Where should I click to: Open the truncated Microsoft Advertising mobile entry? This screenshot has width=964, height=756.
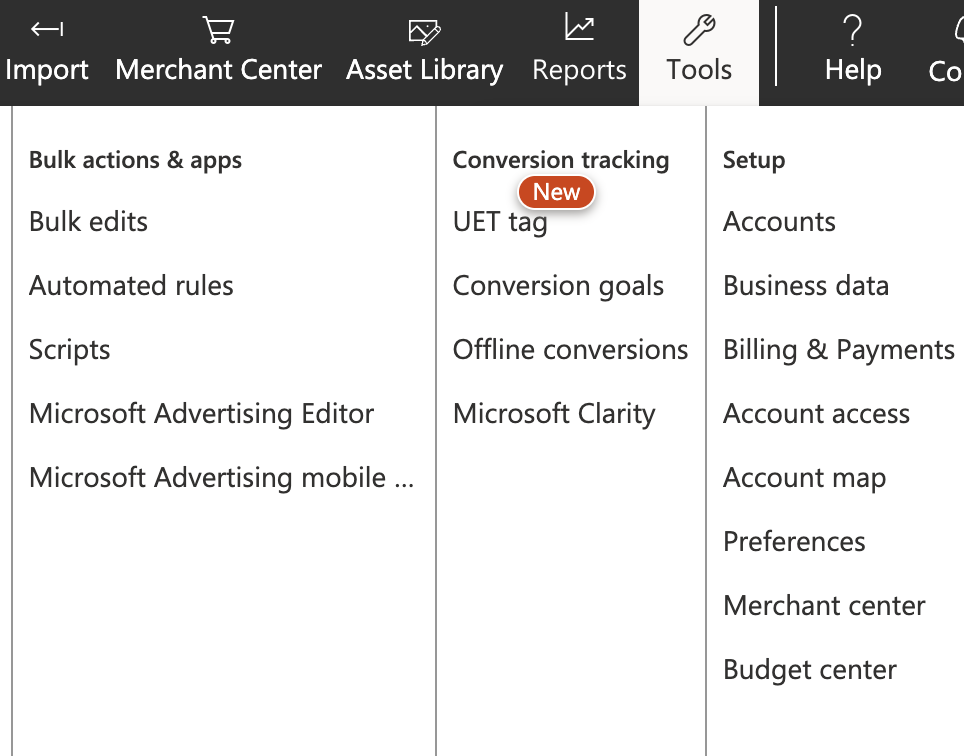tap(221, 478)
